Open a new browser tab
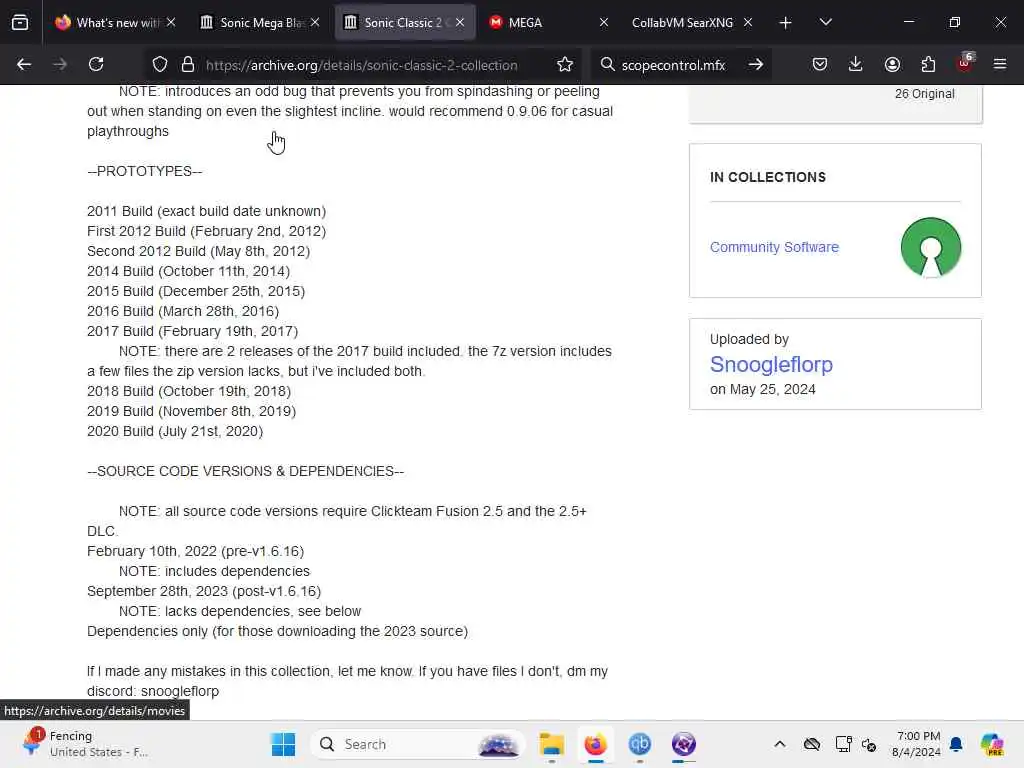1024x768 pixels. [786, 23]
